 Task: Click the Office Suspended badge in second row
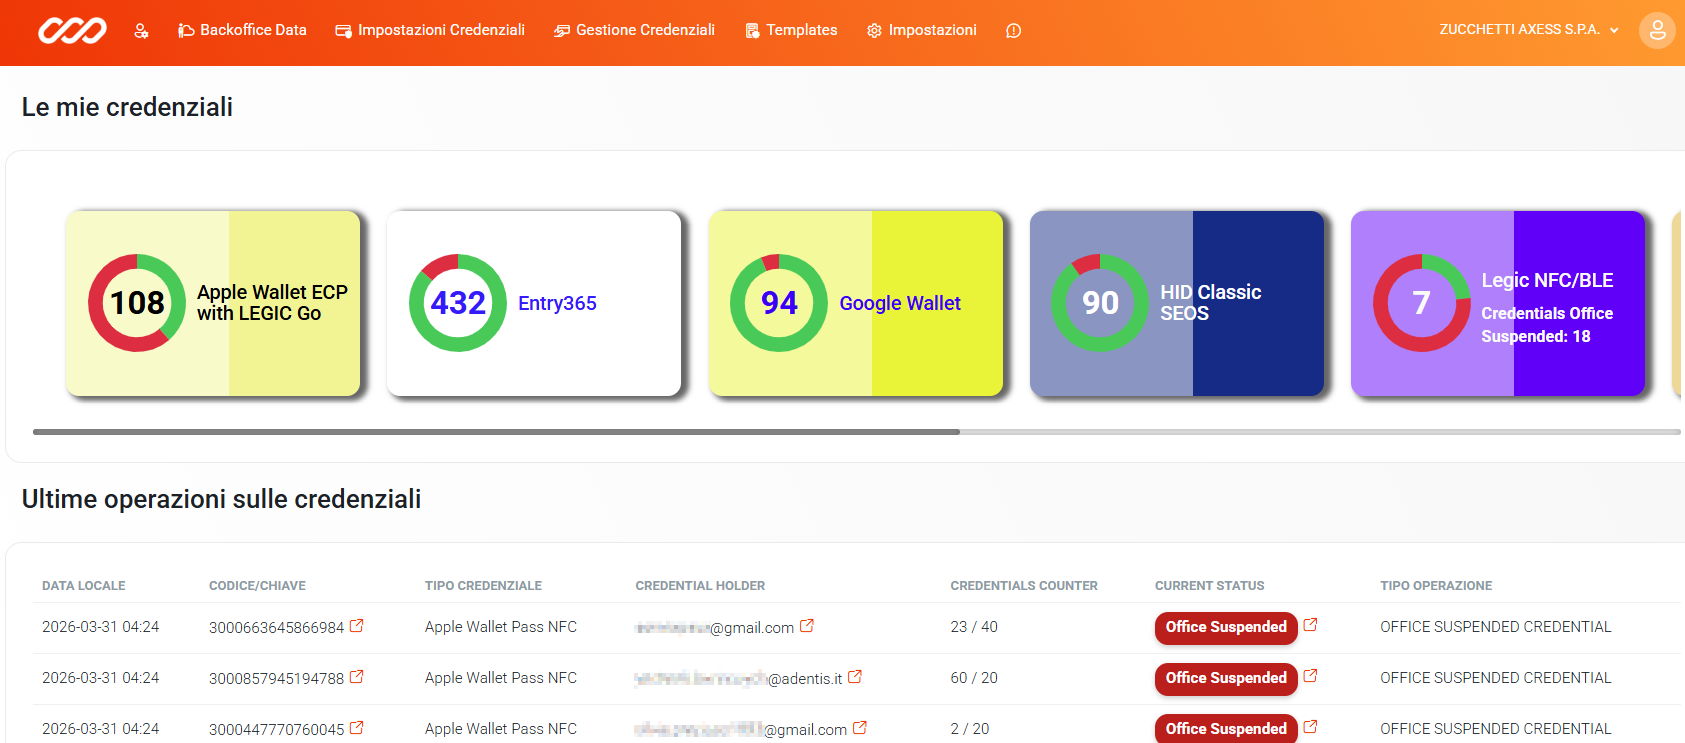1225,678
